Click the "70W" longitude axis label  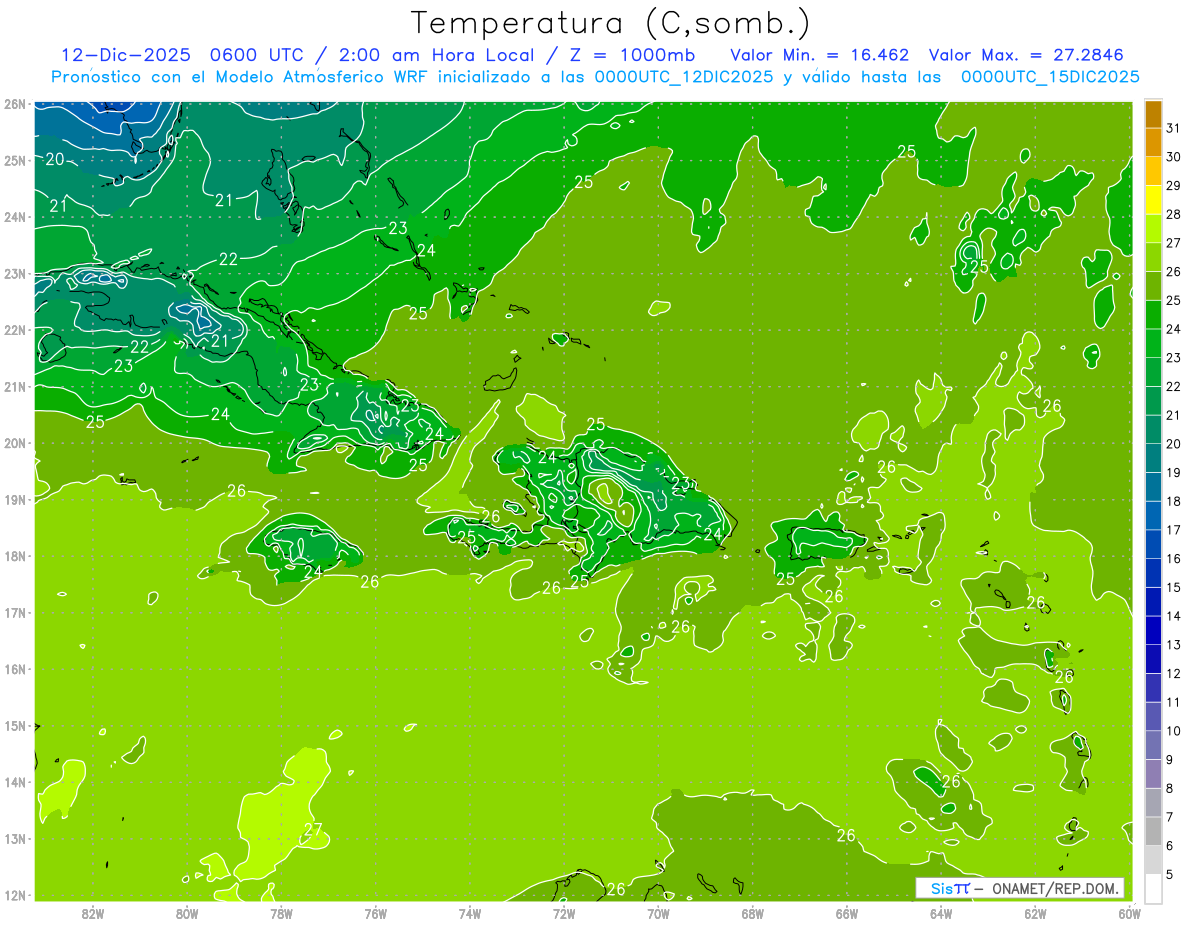(658, 913)
